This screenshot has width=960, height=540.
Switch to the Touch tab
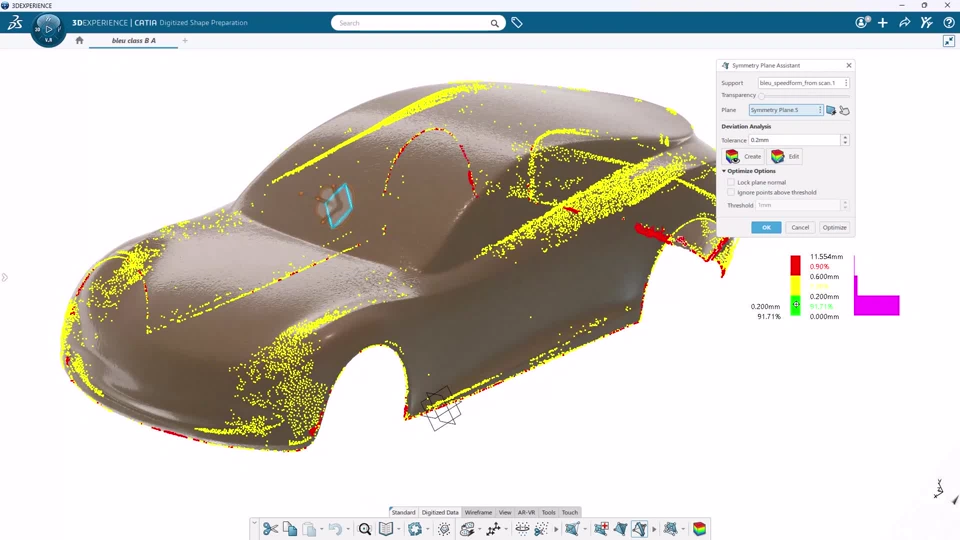(x=569, y=512)
